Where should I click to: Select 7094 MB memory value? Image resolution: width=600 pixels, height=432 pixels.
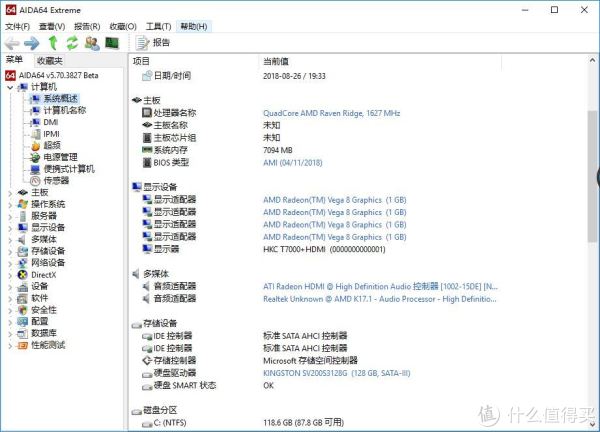278,150
